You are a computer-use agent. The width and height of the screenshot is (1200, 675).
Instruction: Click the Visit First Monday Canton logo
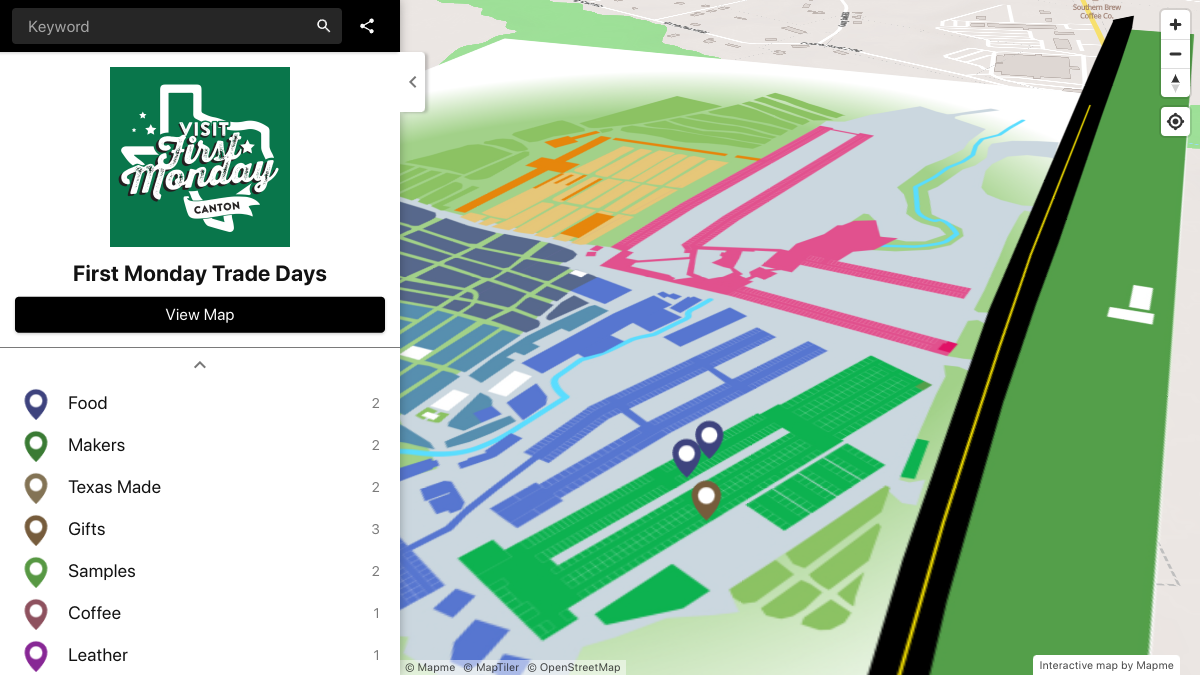(200, 157)
